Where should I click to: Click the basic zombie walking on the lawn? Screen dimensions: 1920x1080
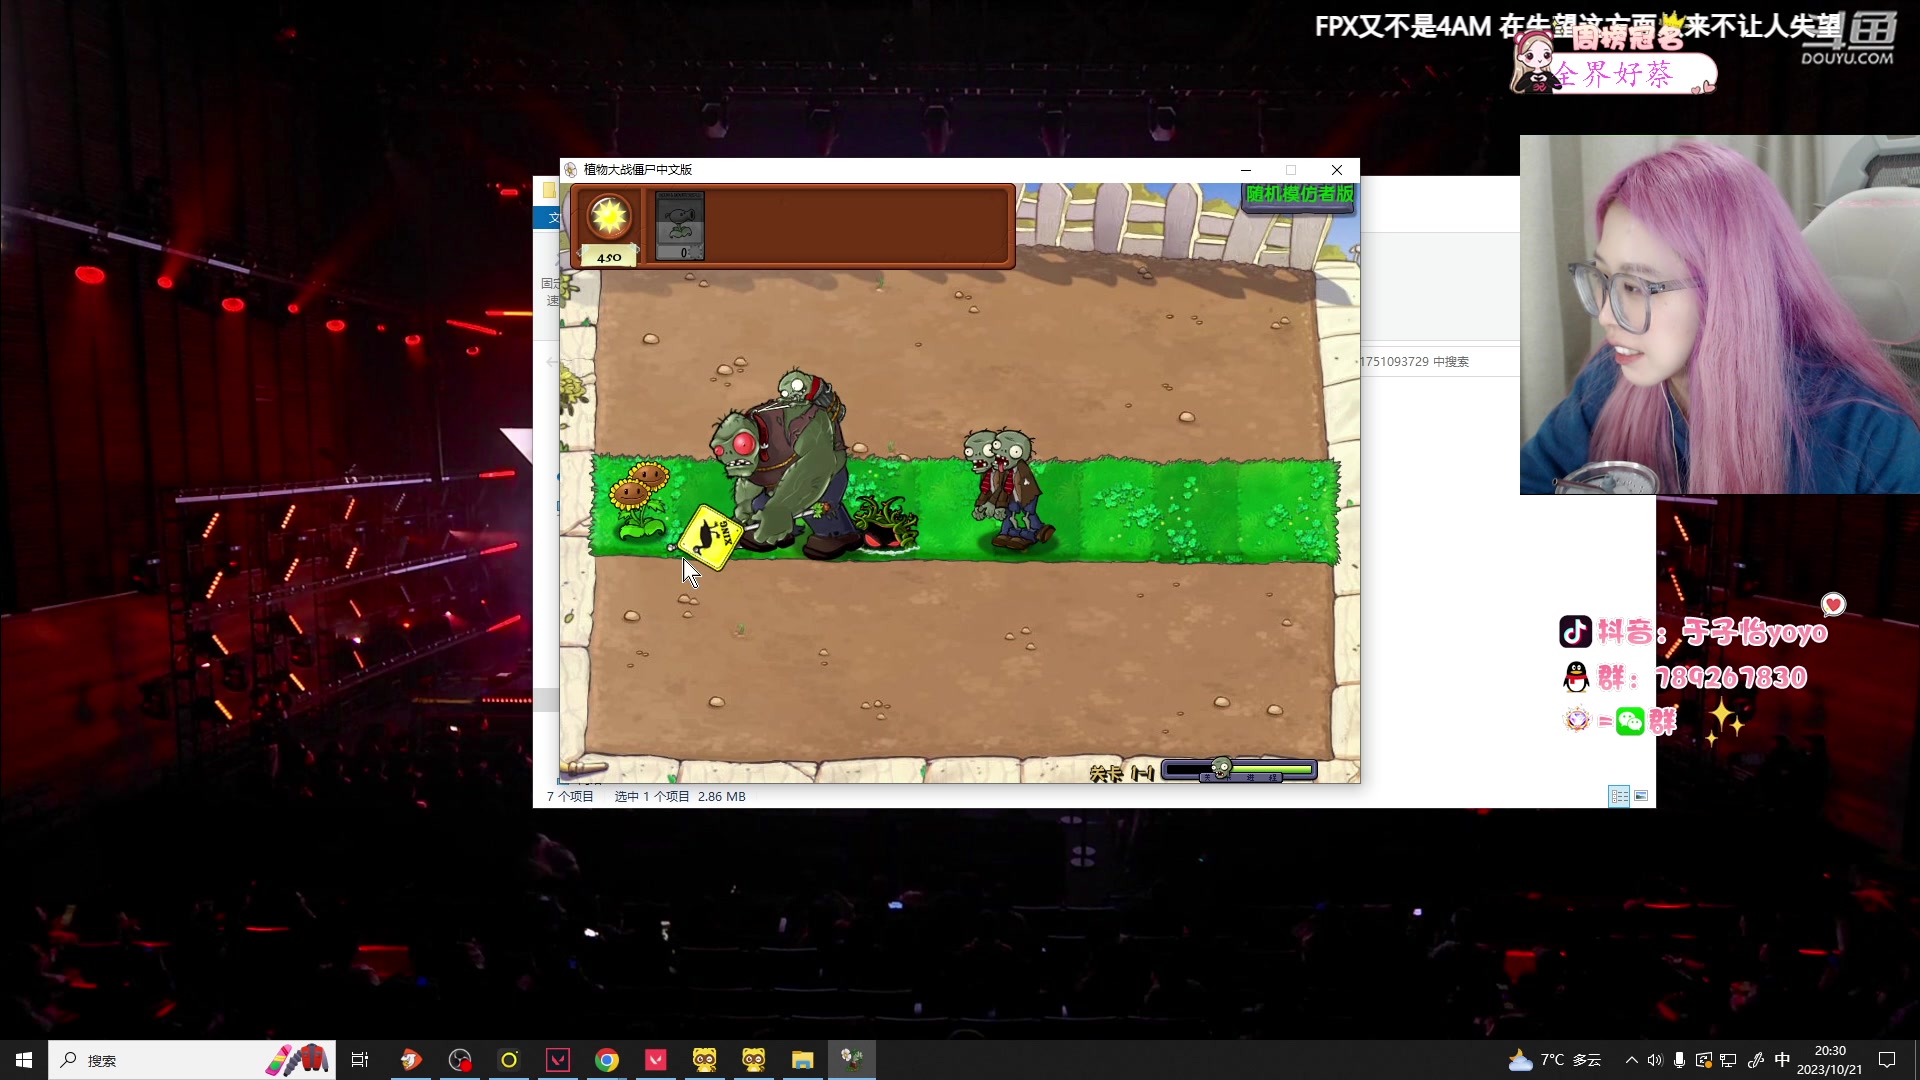[x=1008, y=490]
